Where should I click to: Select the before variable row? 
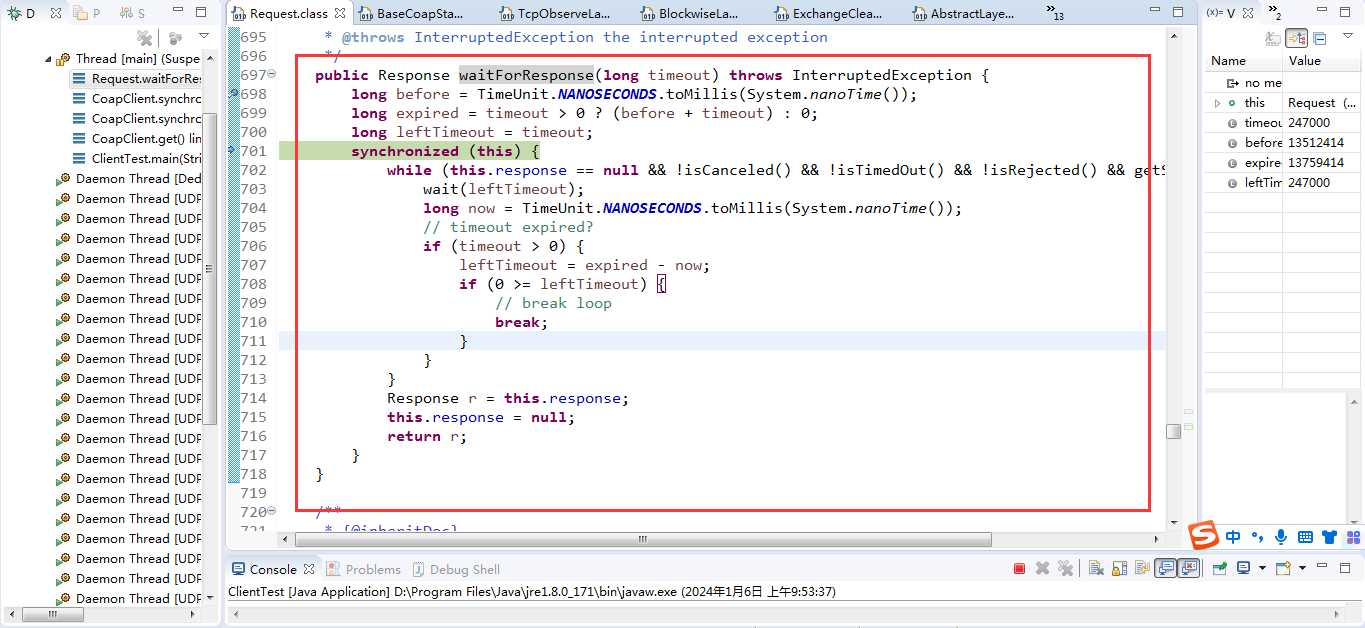[1284, 143]
